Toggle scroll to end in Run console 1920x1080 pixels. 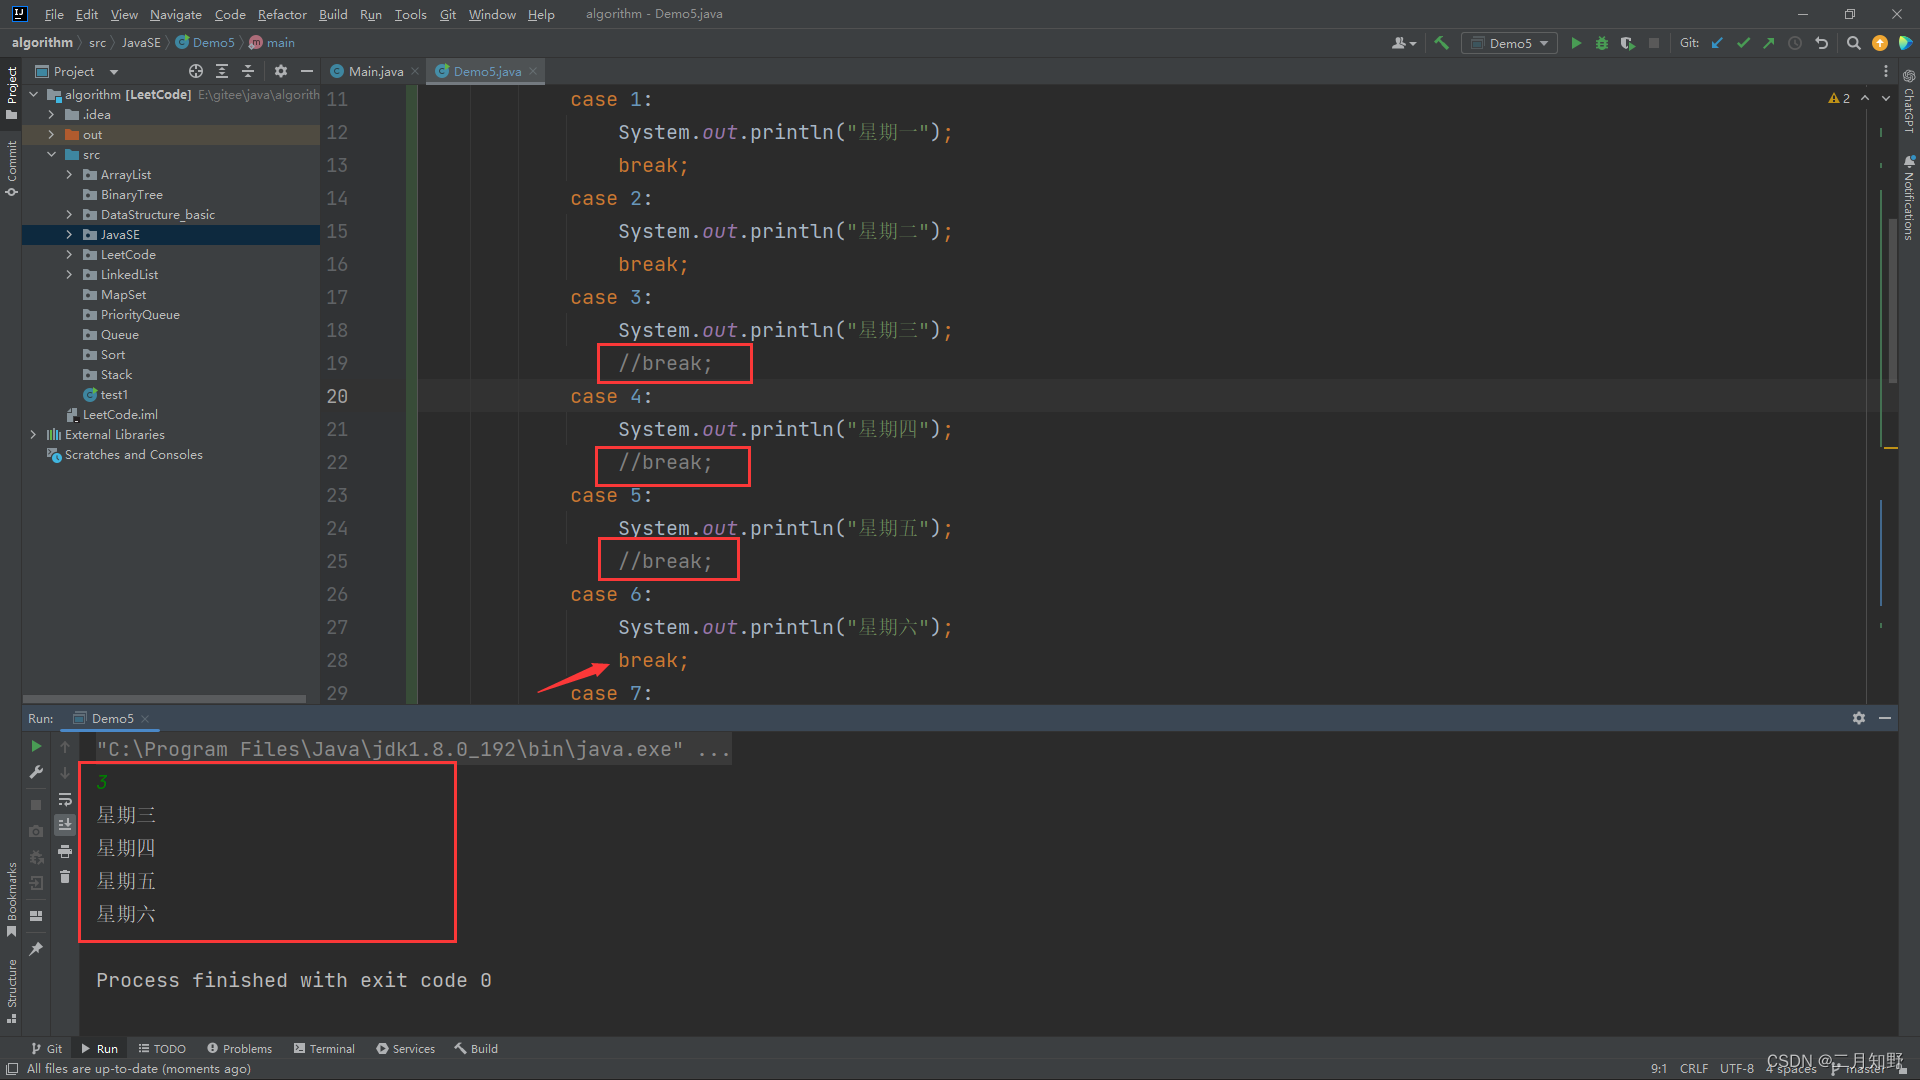(65, 825)
